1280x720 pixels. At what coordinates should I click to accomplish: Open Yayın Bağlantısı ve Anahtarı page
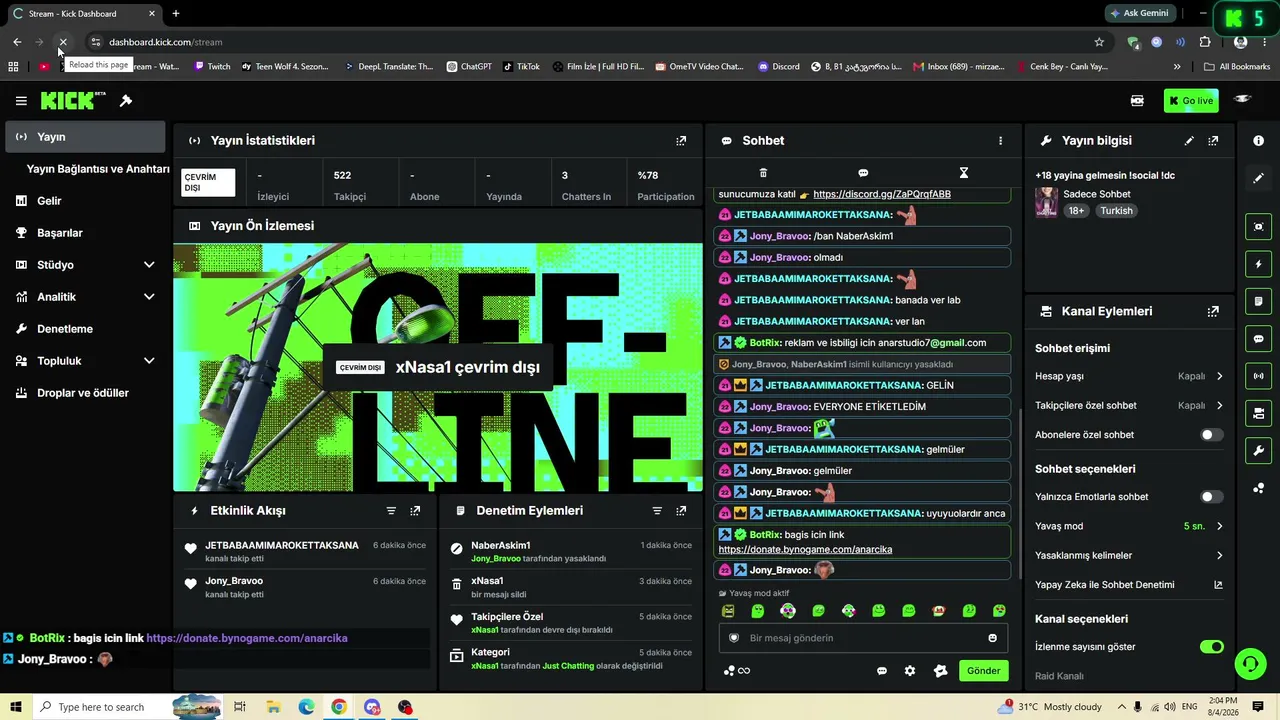(98, 169)
